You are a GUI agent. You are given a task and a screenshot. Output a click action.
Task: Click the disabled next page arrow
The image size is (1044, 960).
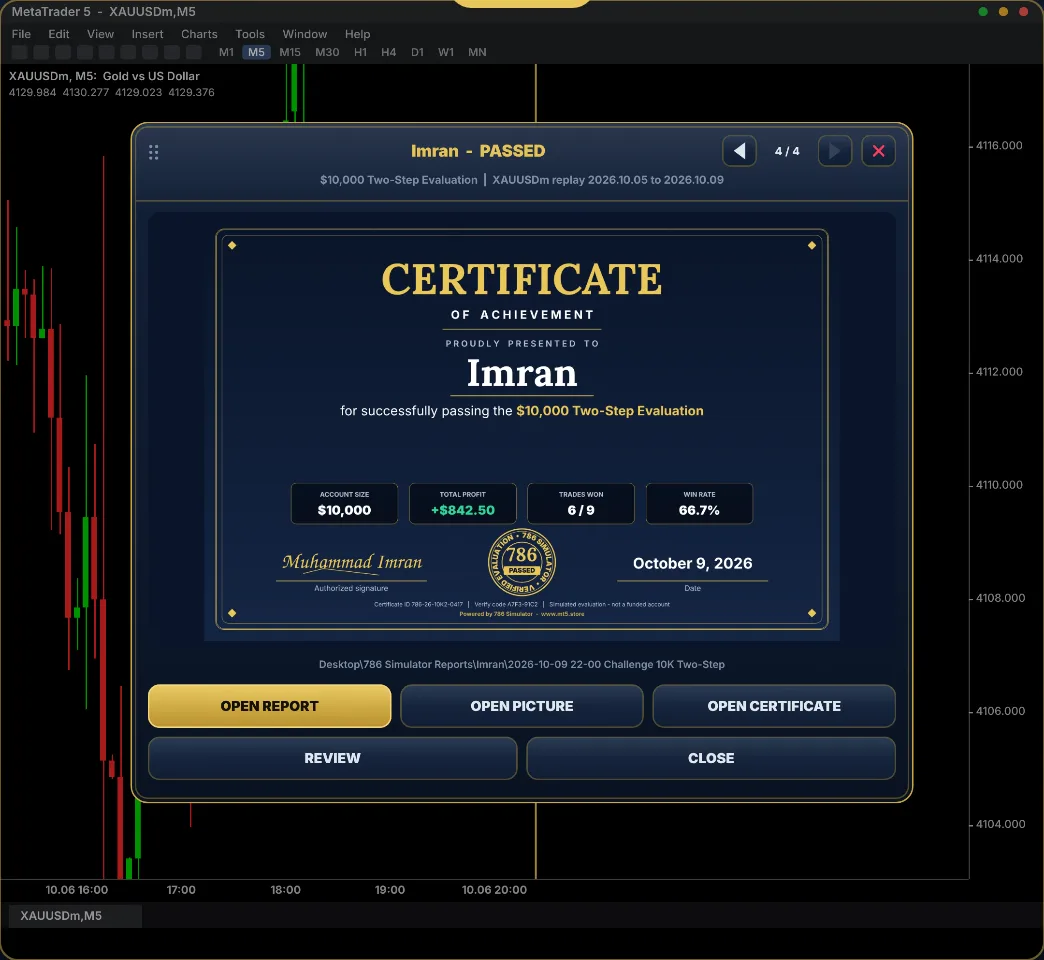tap(834, 151)
